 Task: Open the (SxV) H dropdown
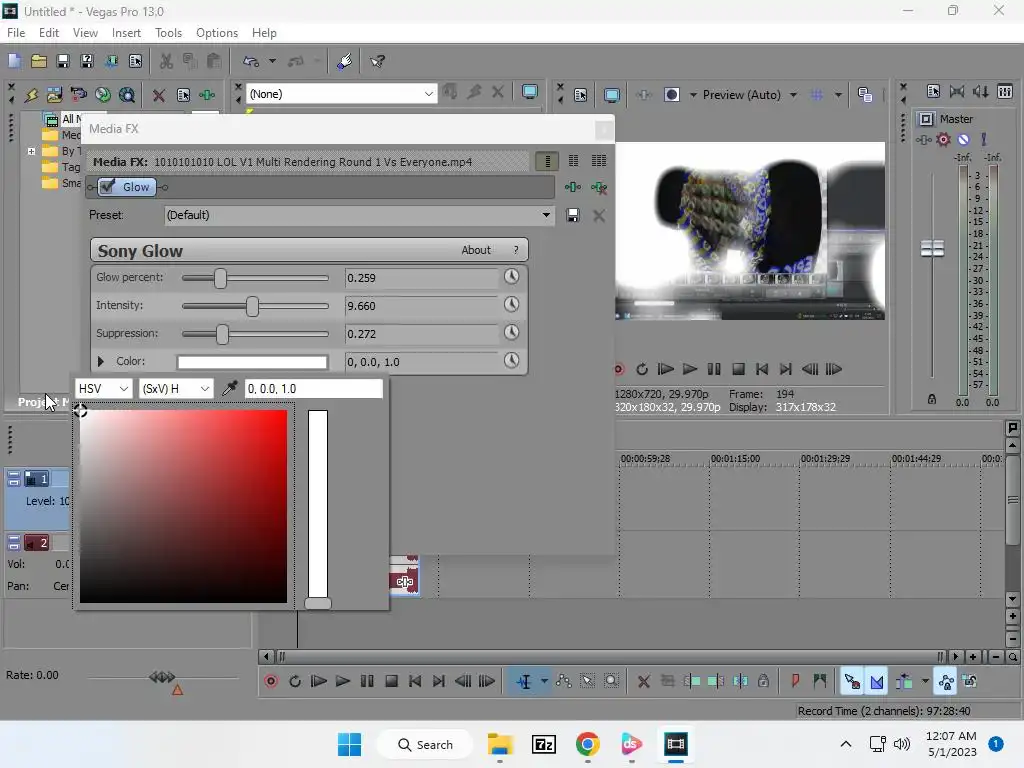[x=176, y=389]
